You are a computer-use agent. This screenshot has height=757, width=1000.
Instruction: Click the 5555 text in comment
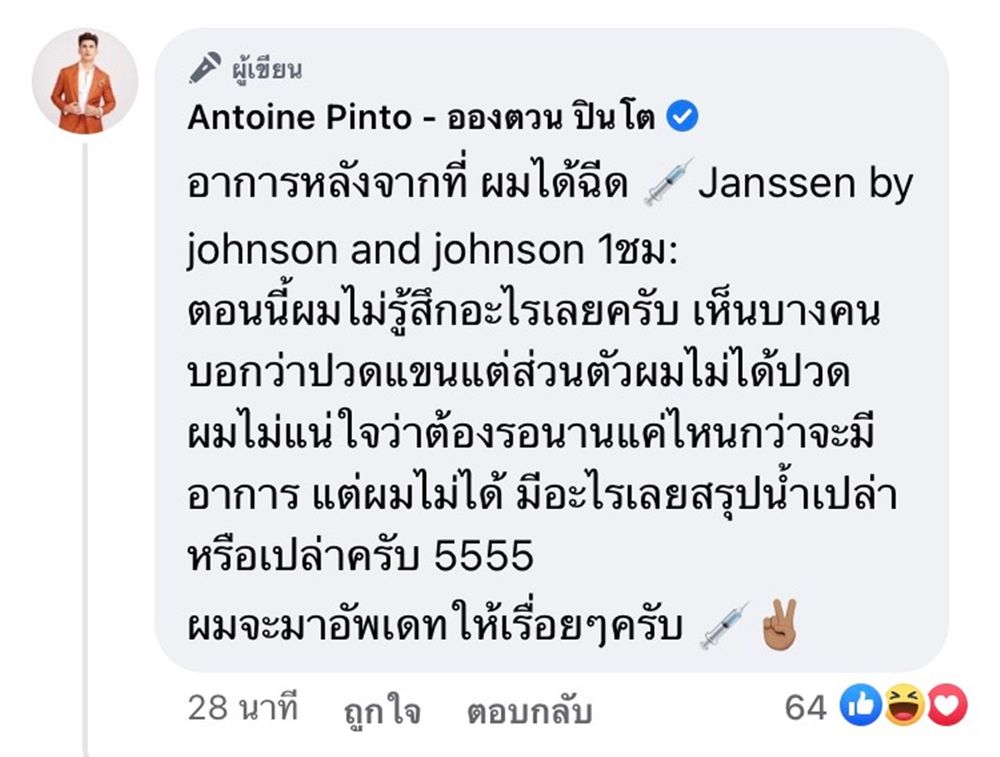[484, 555]
